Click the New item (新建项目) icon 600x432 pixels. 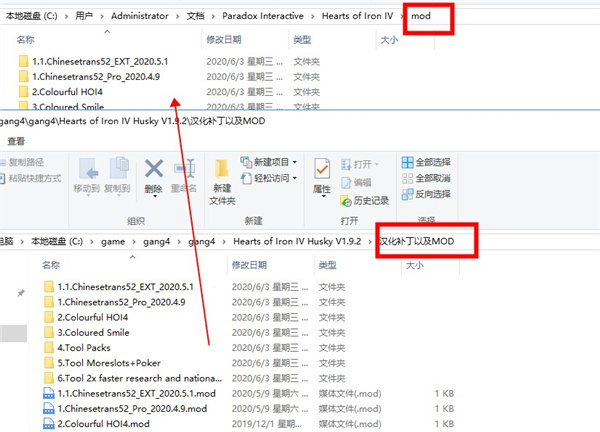click(246, 162)
